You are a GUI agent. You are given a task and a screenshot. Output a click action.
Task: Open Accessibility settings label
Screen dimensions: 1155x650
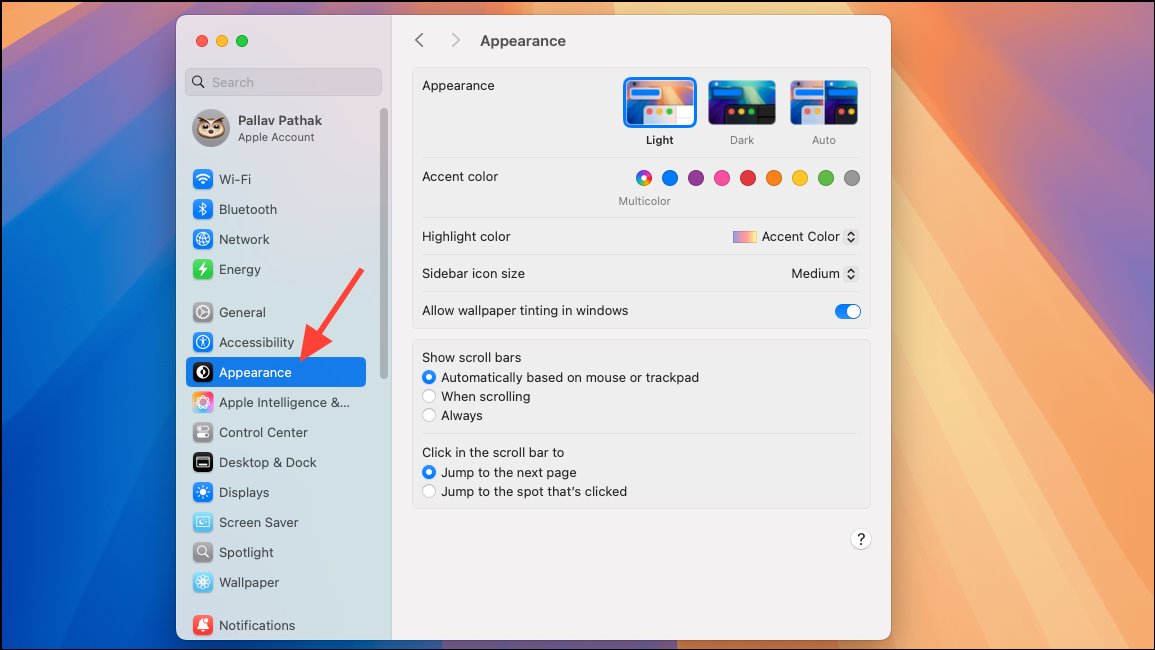pyautogui.click(x=256, y=343)
